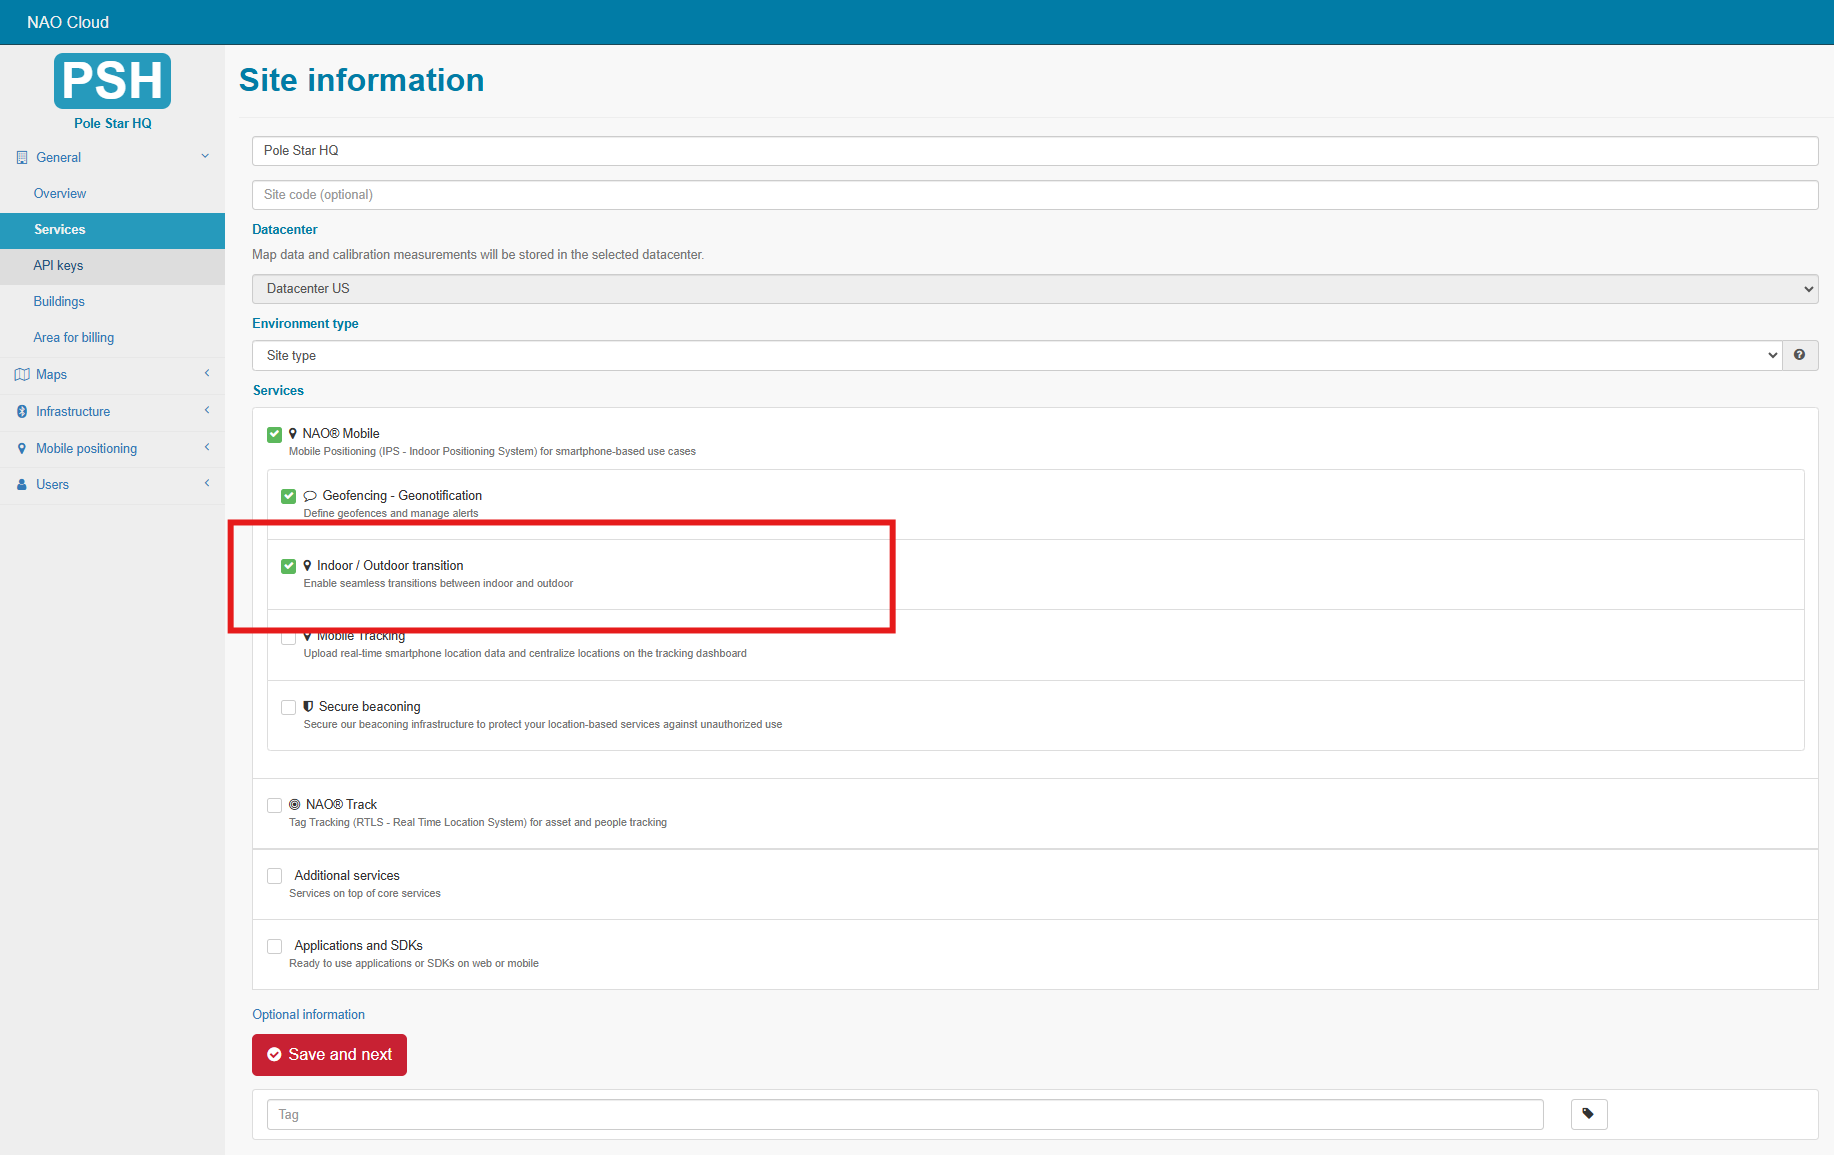Click the Users menu label
Screen dimensions: 1834x1155
pos(53,484)
